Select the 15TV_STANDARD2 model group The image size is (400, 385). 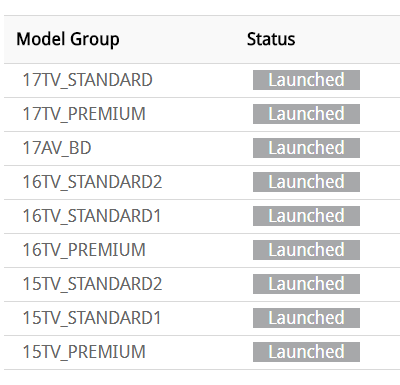tap(92, 284)
